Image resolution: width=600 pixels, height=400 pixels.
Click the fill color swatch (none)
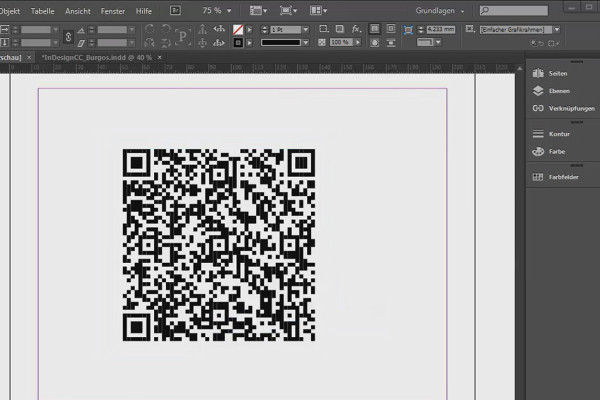tap(238, 29)
